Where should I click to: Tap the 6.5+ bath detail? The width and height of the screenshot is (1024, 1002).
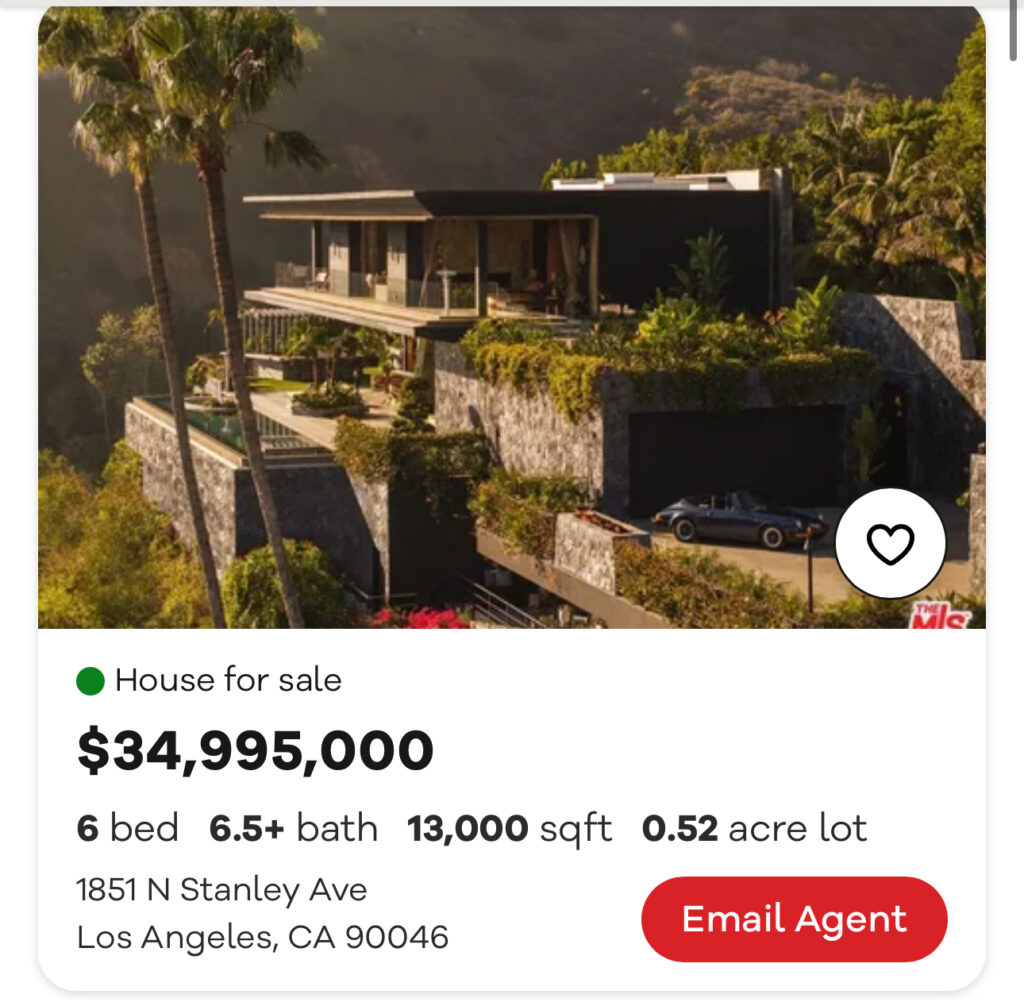[x=293, y=829]
